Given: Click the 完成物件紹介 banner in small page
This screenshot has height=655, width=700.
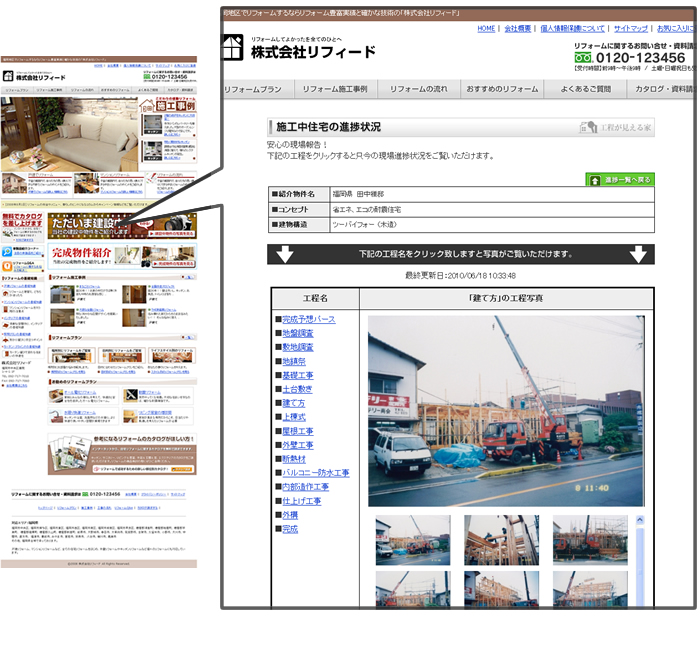Looking at the screenshot, I should click(122, 256).
